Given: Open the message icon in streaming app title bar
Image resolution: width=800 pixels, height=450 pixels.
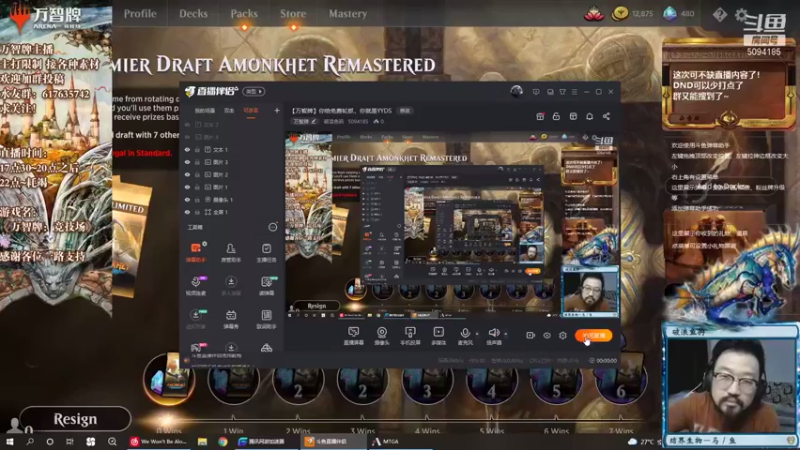Looking at the screenshot, I should pyautogui.click(x=536, y=92).
